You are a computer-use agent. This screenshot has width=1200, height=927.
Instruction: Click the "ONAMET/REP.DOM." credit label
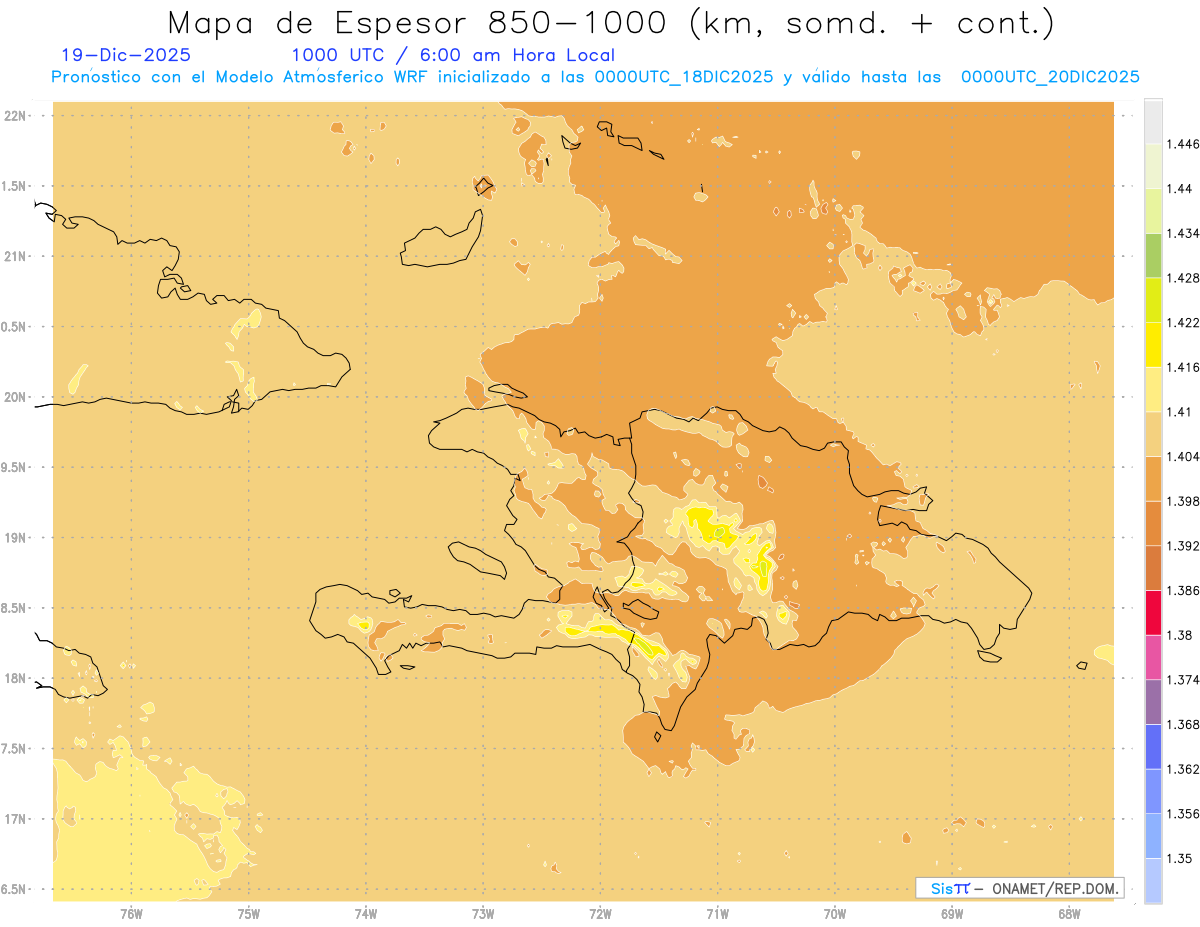pyautogui.click(x=1055, y=888)
